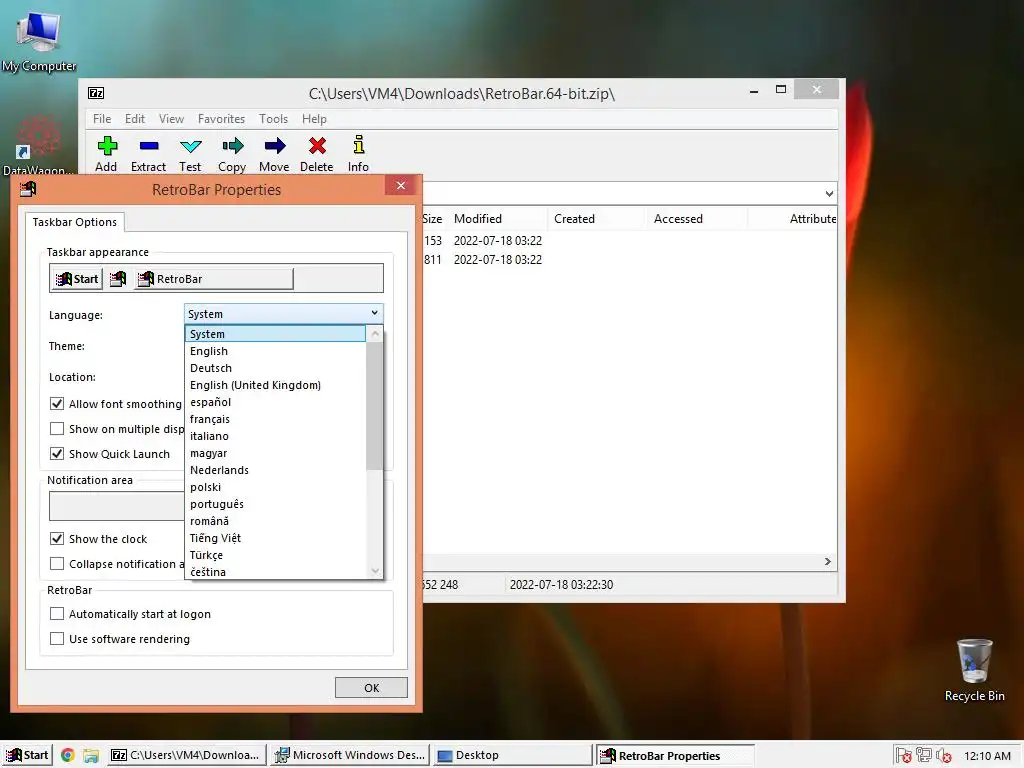Choose magyar in the language list
The image size is (1024, 768).
coord(276,453)
